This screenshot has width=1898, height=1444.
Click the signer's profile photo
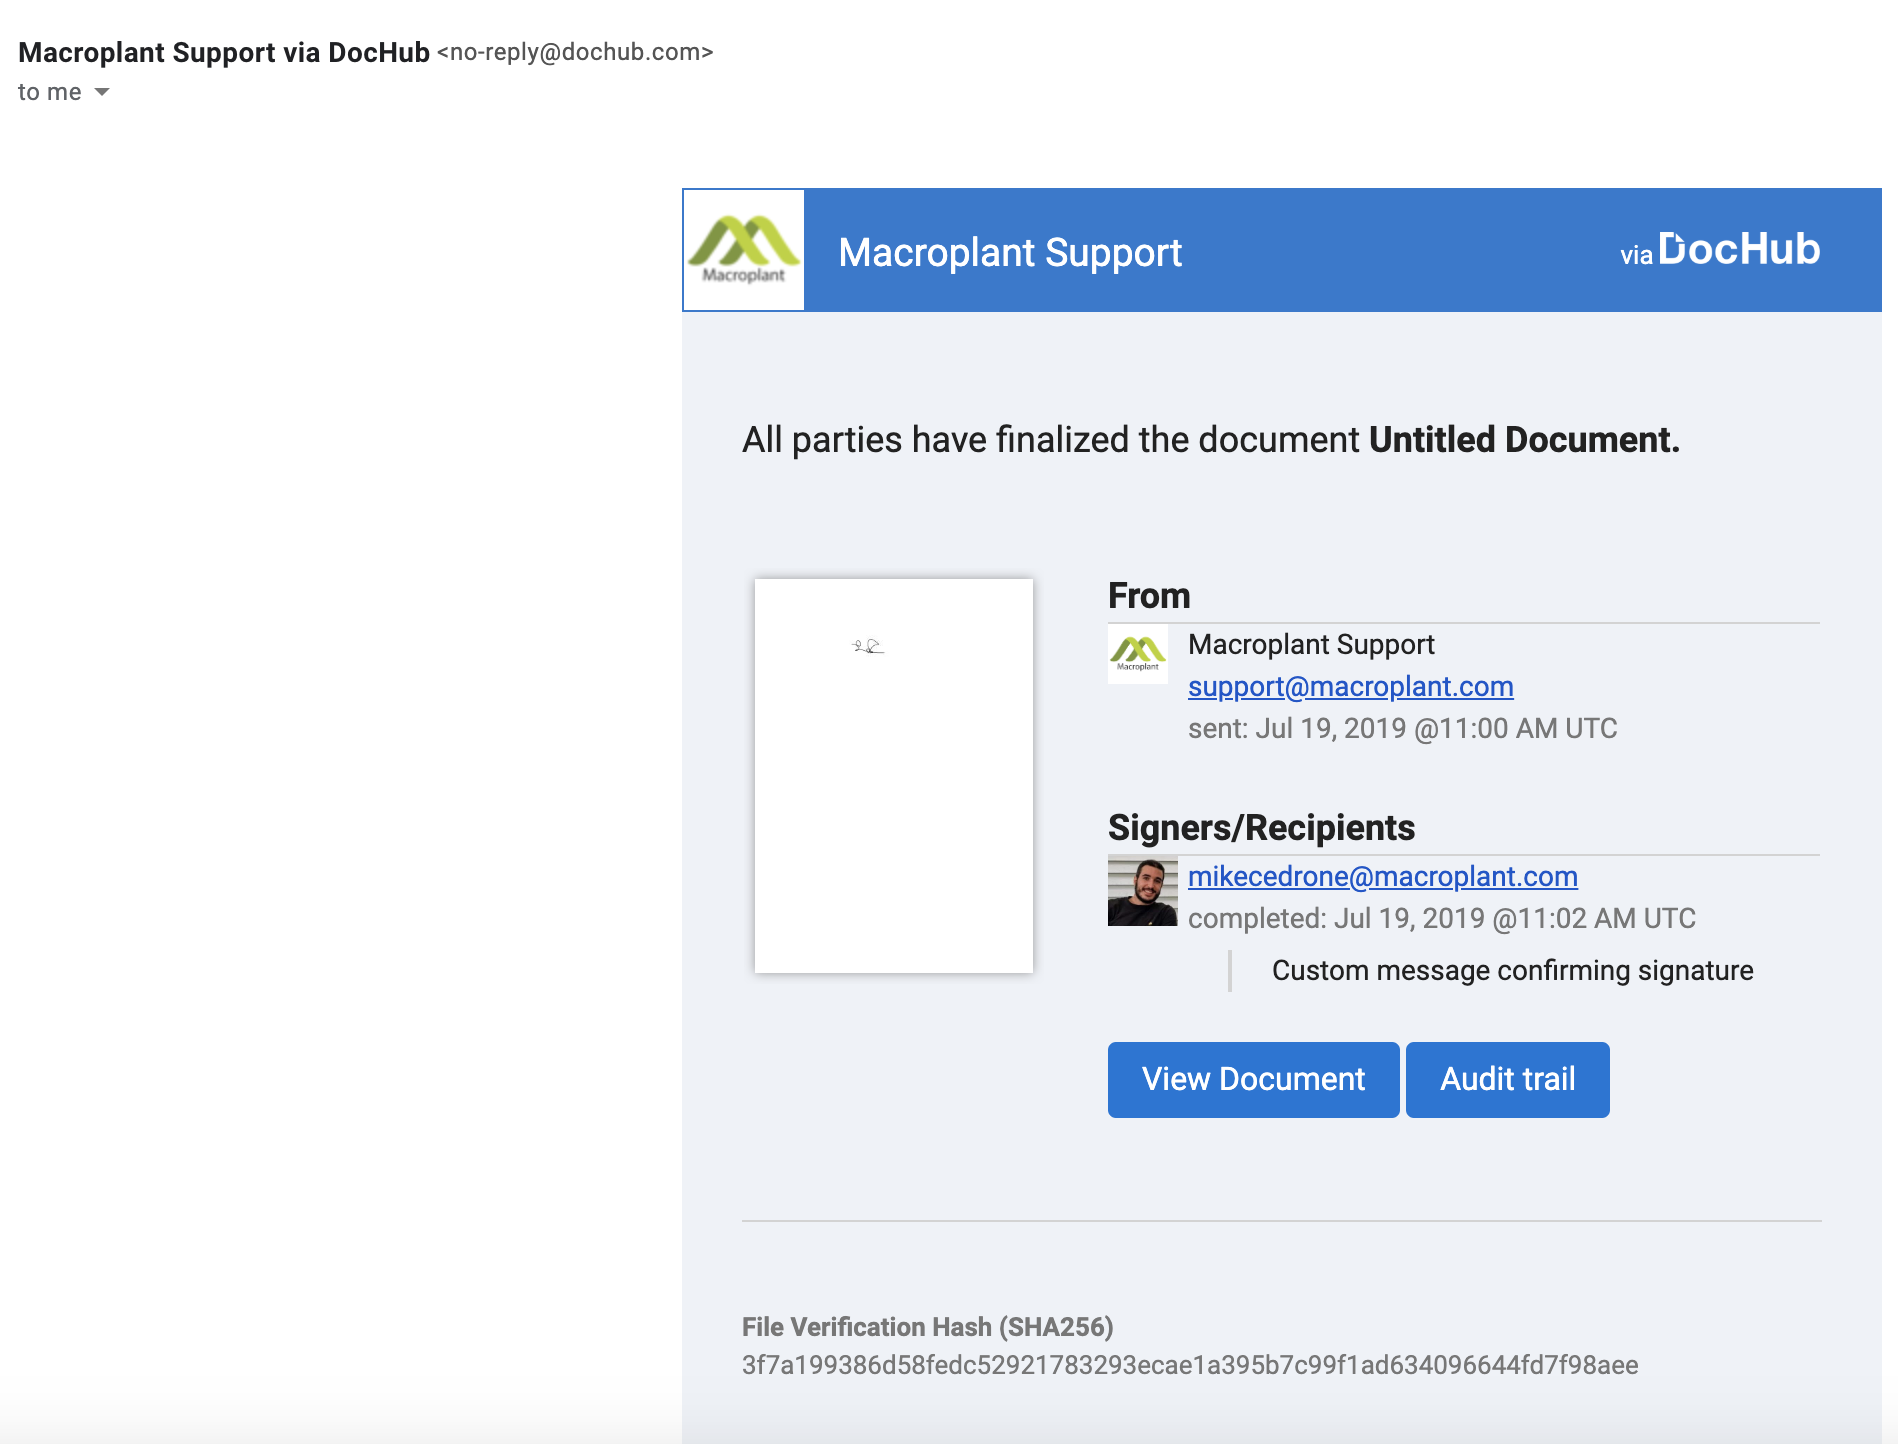pyautogui.click(x=1142, y=891)
